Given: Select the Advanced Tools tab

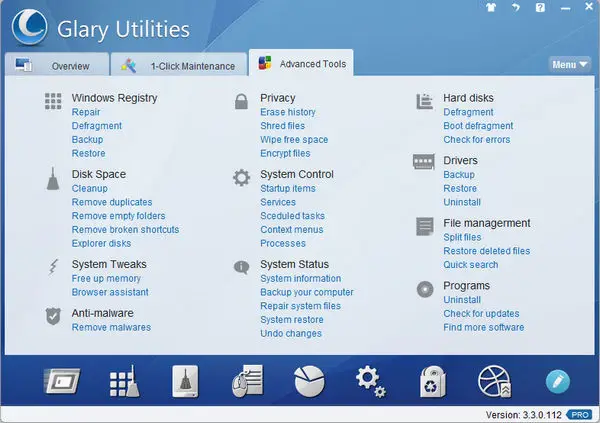Looking at the screenshot, I should pos(301,63).
